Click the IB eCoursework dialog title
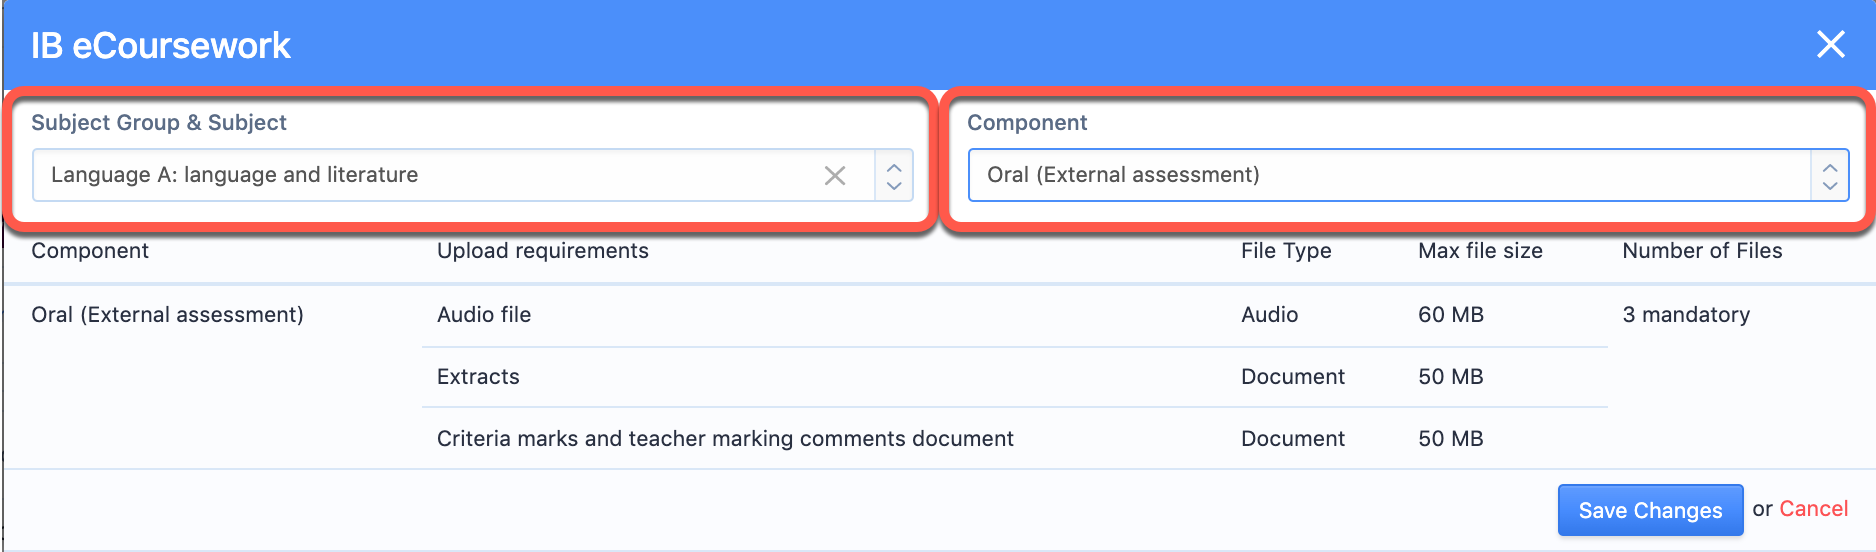This screenshot has height=552, width=1876. [161, 45]
